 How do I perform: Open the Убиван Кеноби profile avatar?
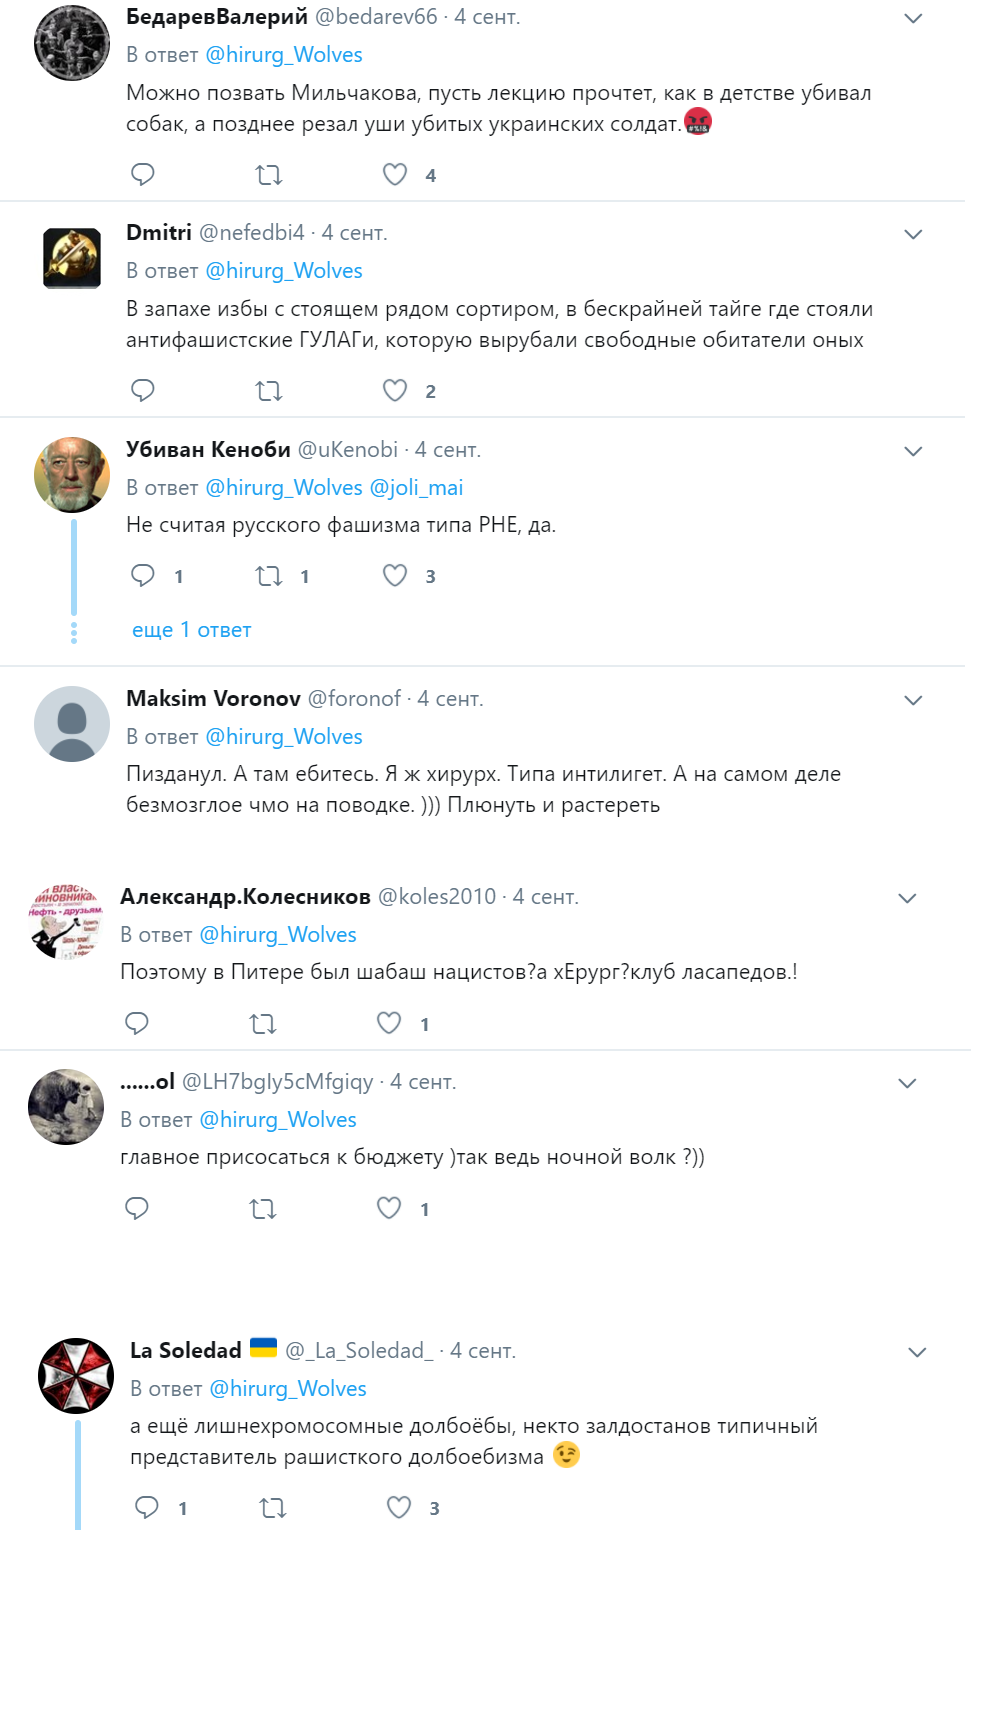point(72,475)
